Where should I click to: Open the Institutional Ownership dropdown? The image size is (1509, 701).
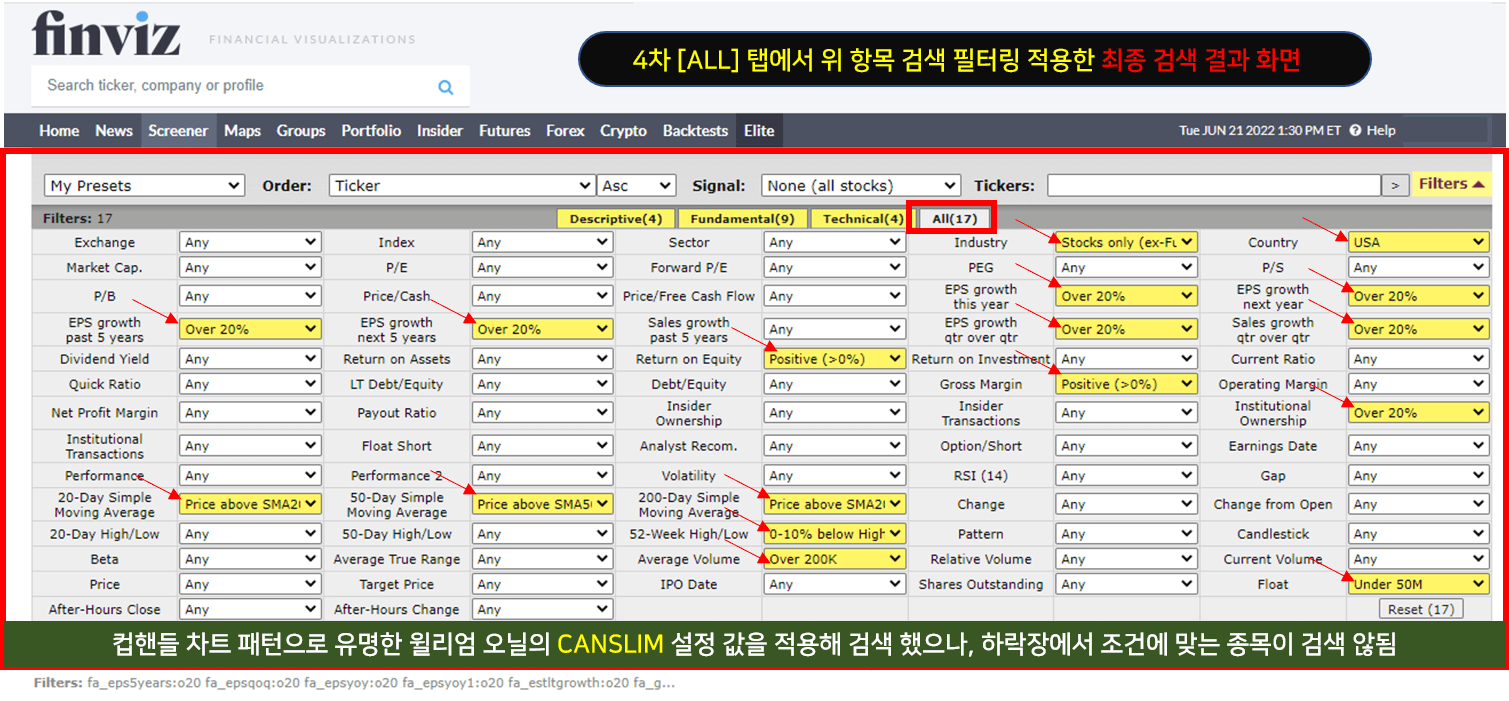click(x=1418, y=412)
